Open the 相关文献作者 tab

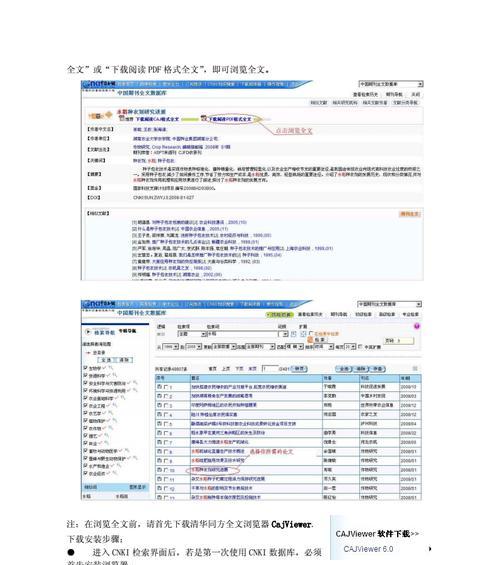(x=375, y=103)
